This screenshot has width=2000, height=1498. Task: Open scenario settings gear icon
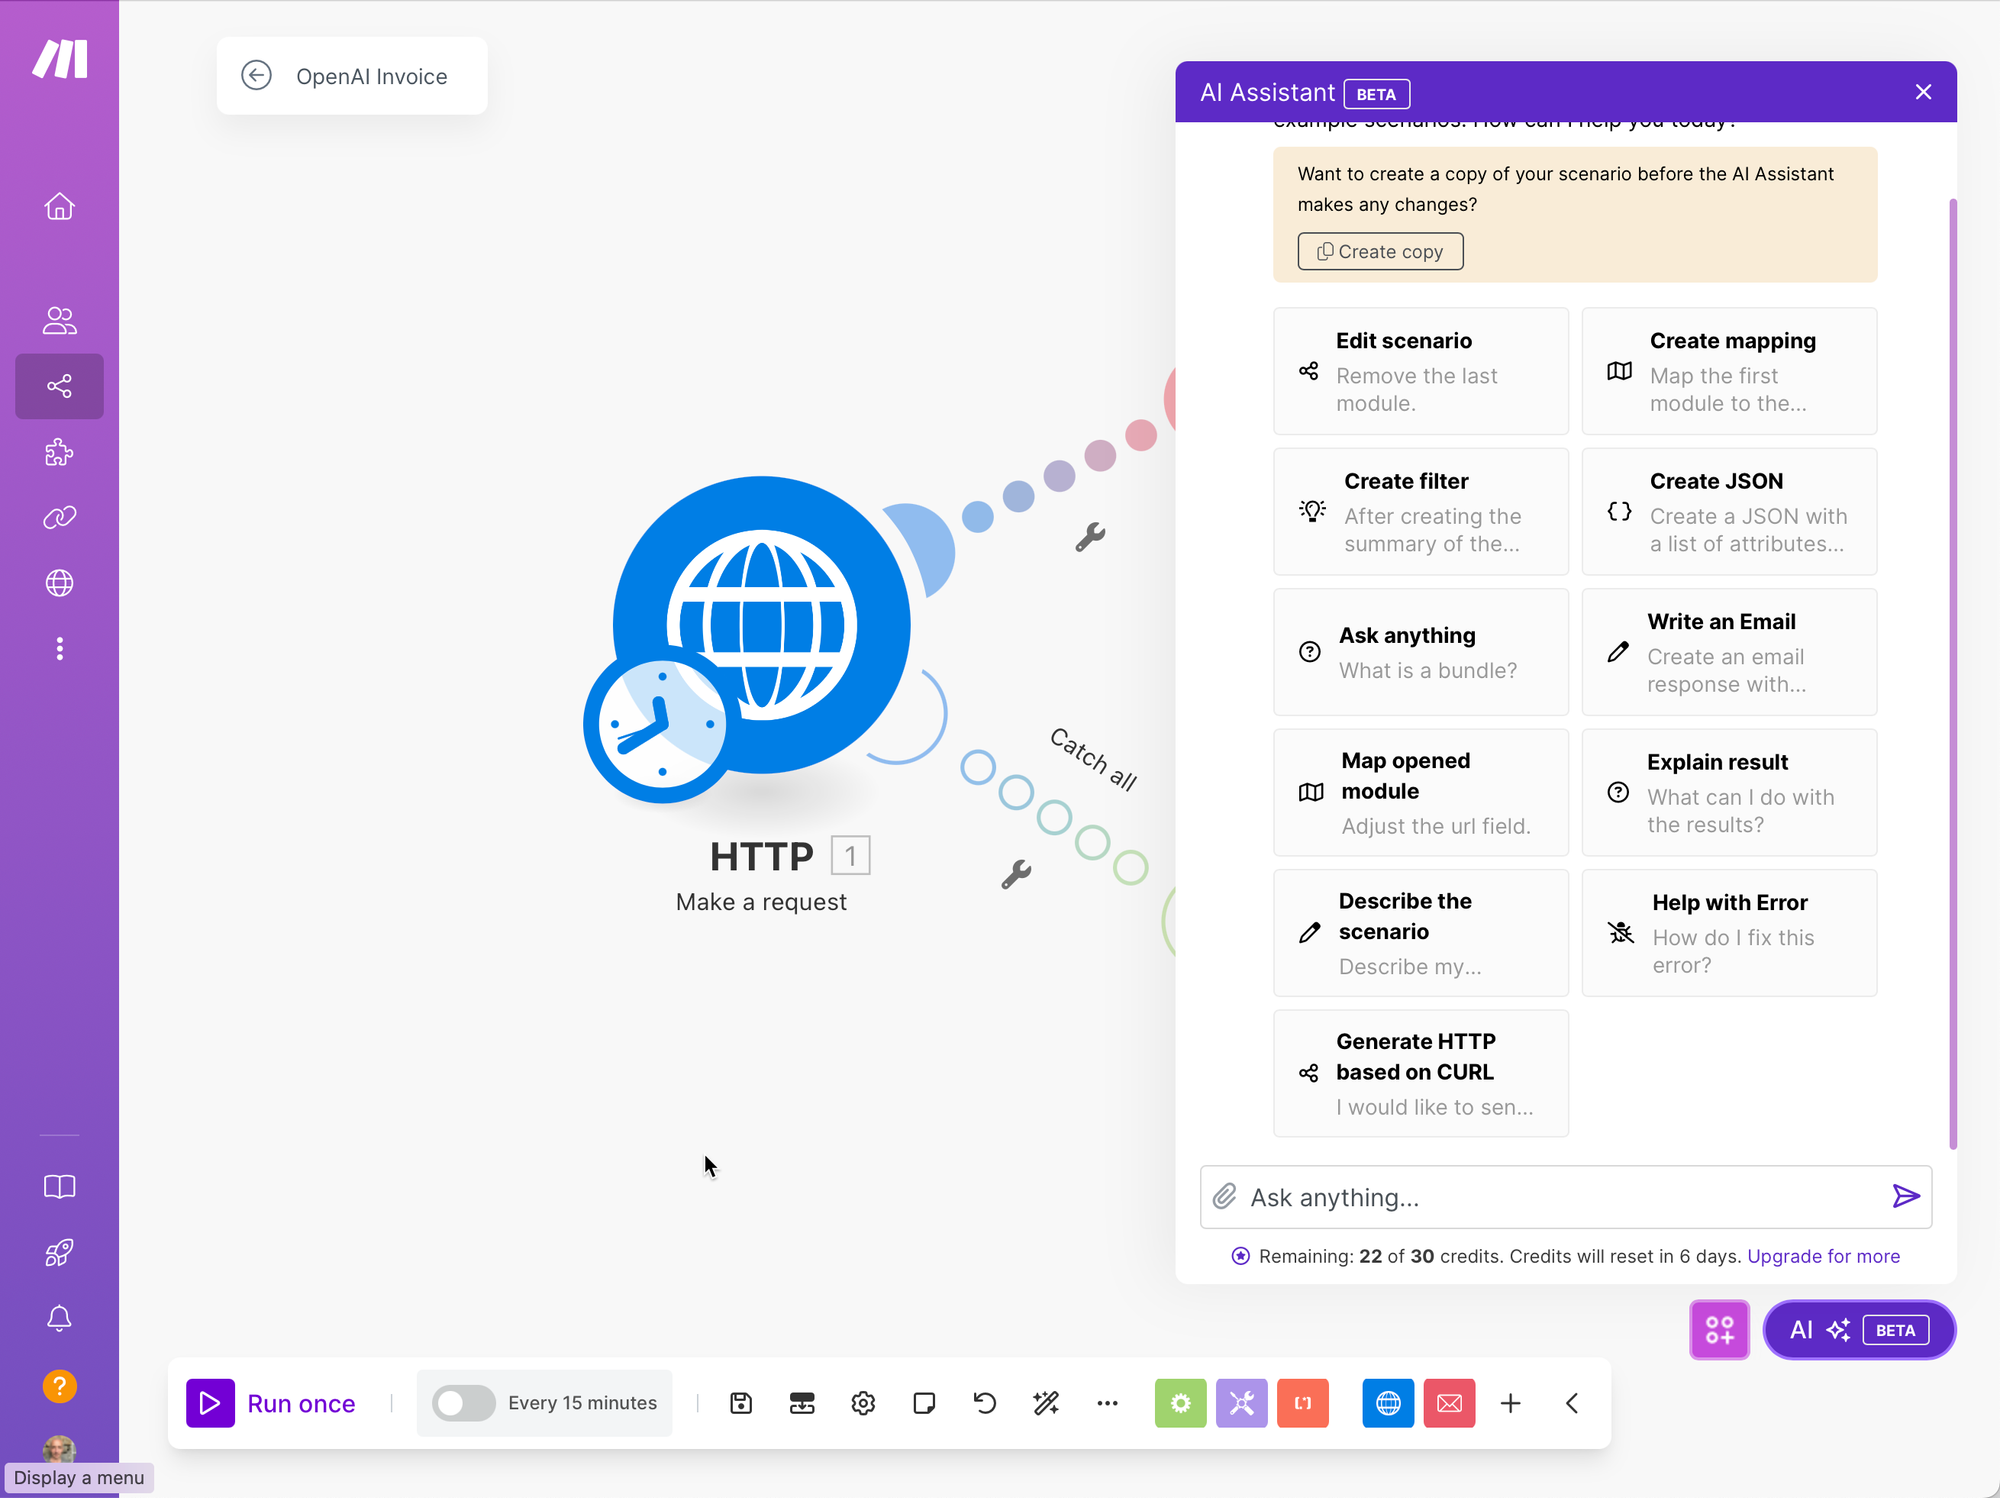[x=863, y=1403]
